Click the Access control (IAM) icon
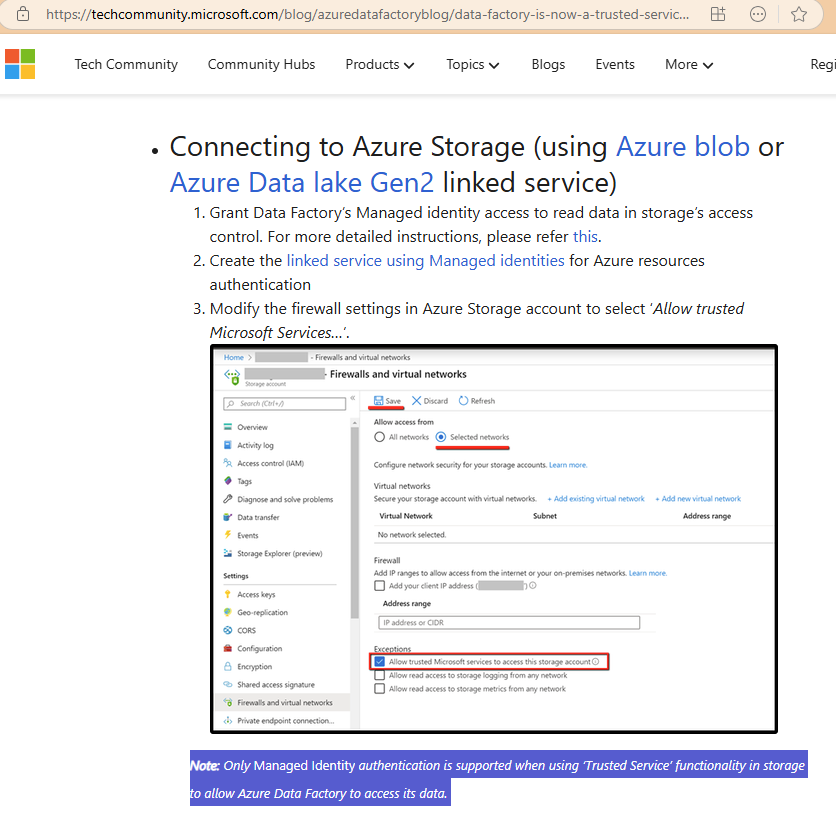 [x=228, y=463]
